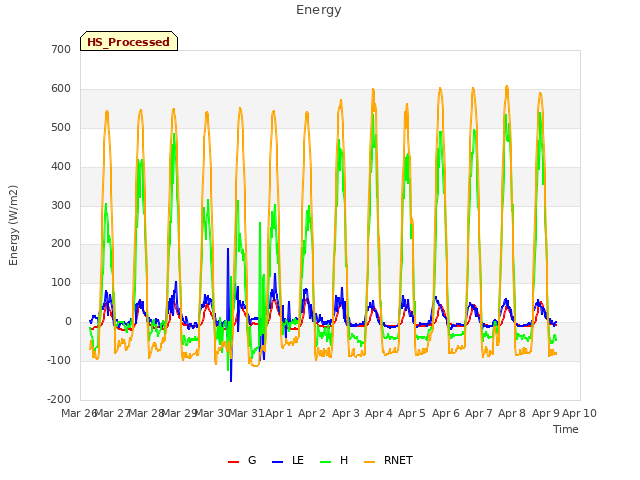Click the Mar 31 x-axis label
The image size is (640, 480).
(246, 413)
